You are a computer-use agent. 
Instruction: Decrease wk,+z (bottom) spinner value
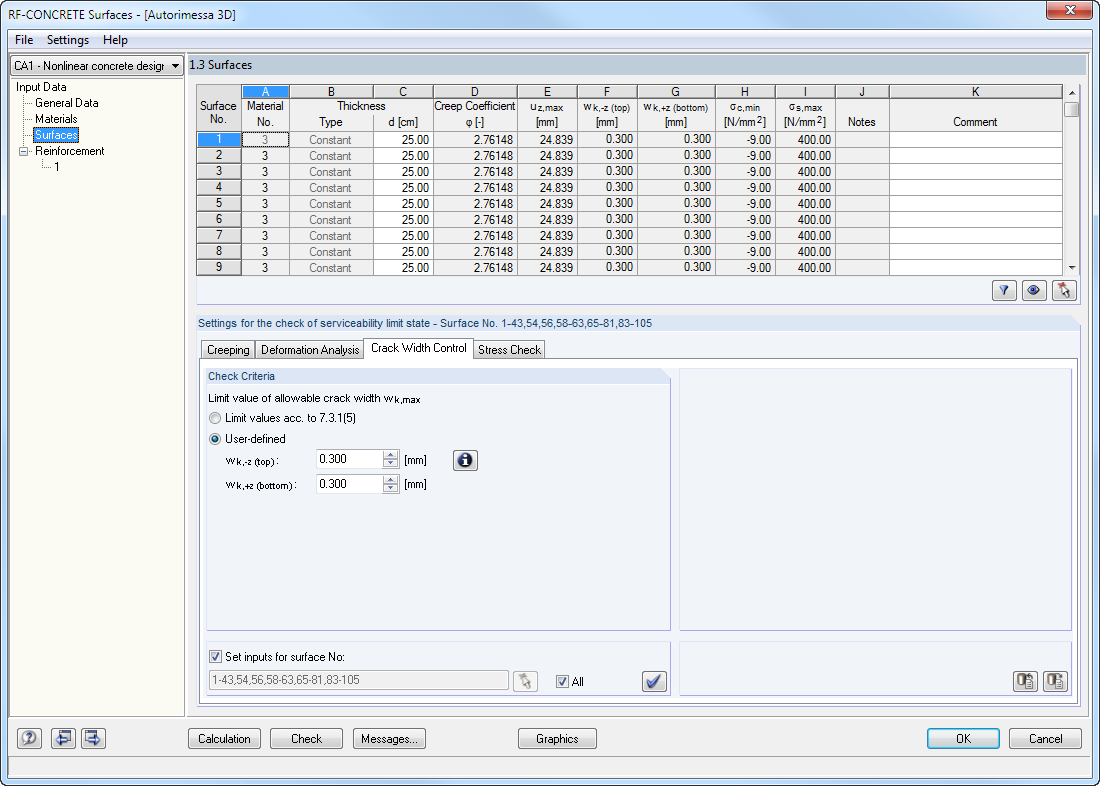(391, 488)
